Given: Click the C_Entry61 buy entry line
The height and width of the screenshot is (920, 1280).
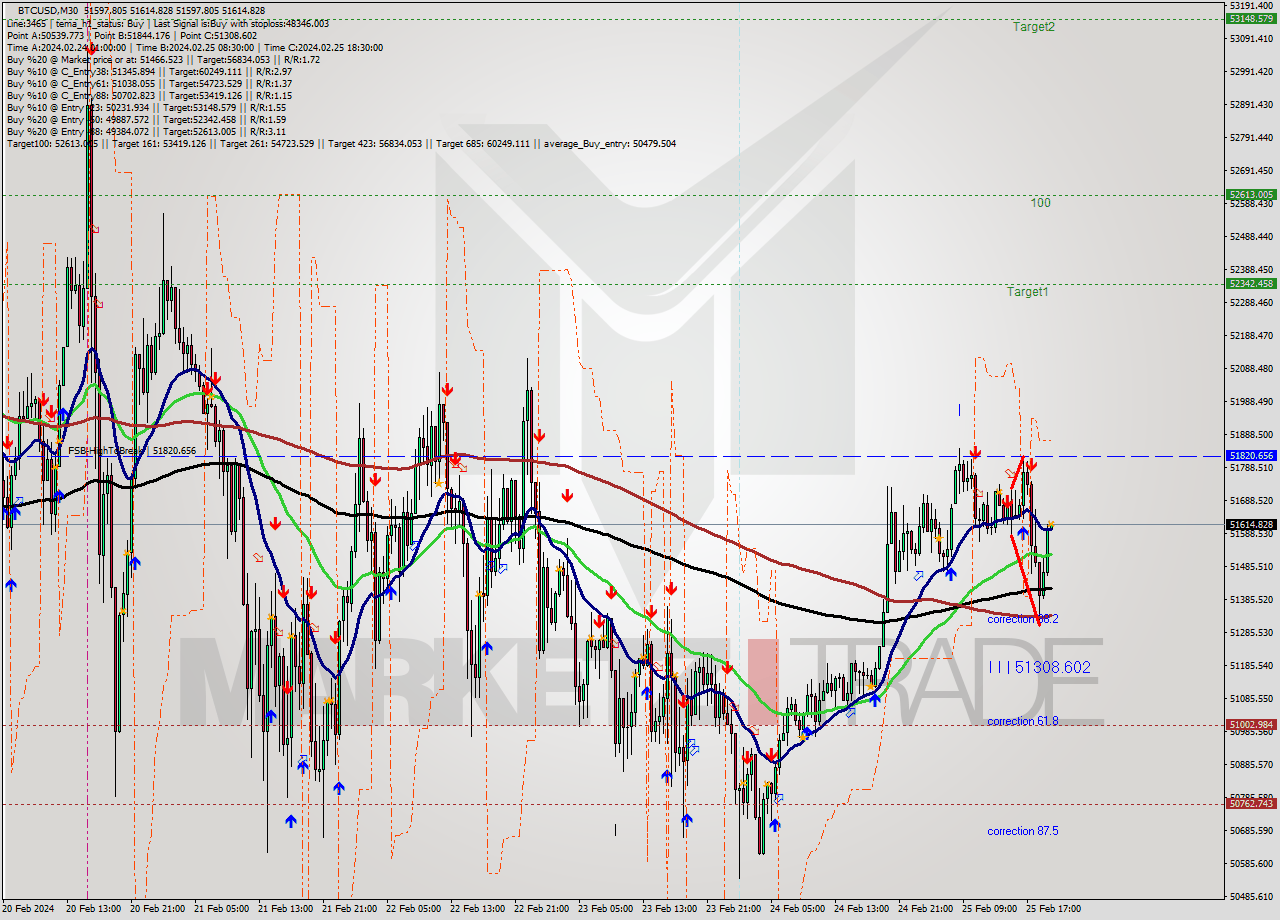Looking at the screenshot, I should pos(149,83).
